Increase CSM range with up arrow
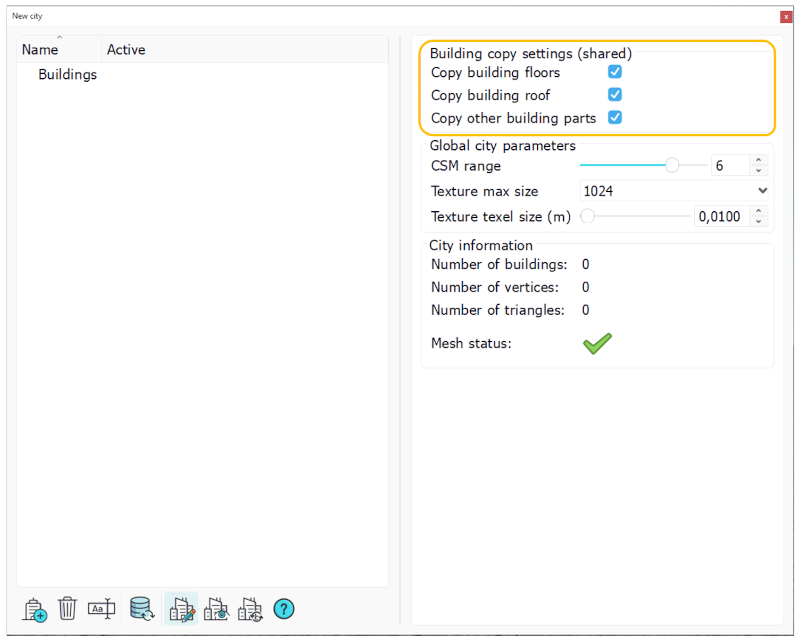Screen dimensions: 800x642 pyautogui.click(x=759, y=160)
